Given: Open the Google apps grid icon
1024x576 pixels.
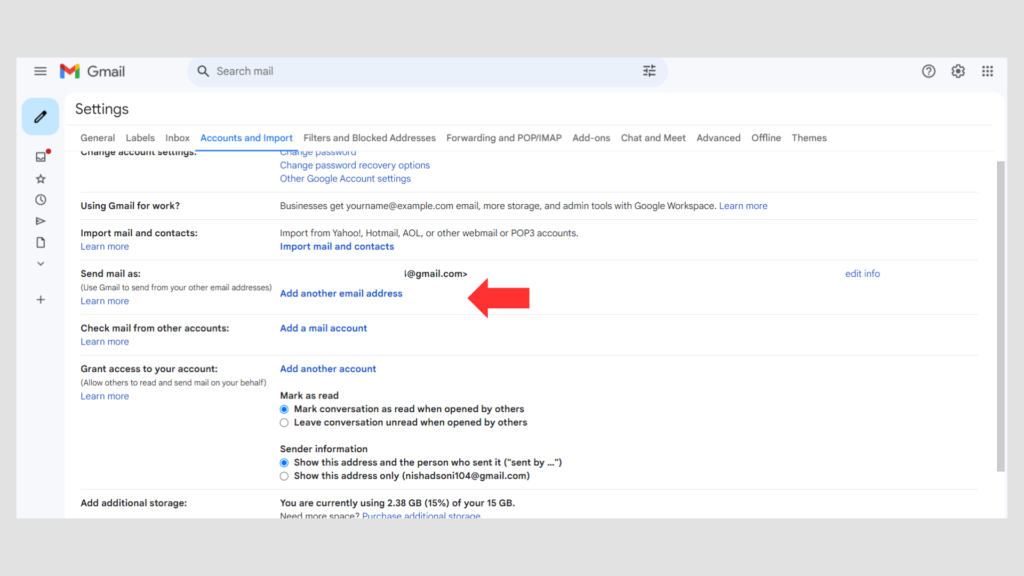Looking at the screenshot, I should click(987, 71).
